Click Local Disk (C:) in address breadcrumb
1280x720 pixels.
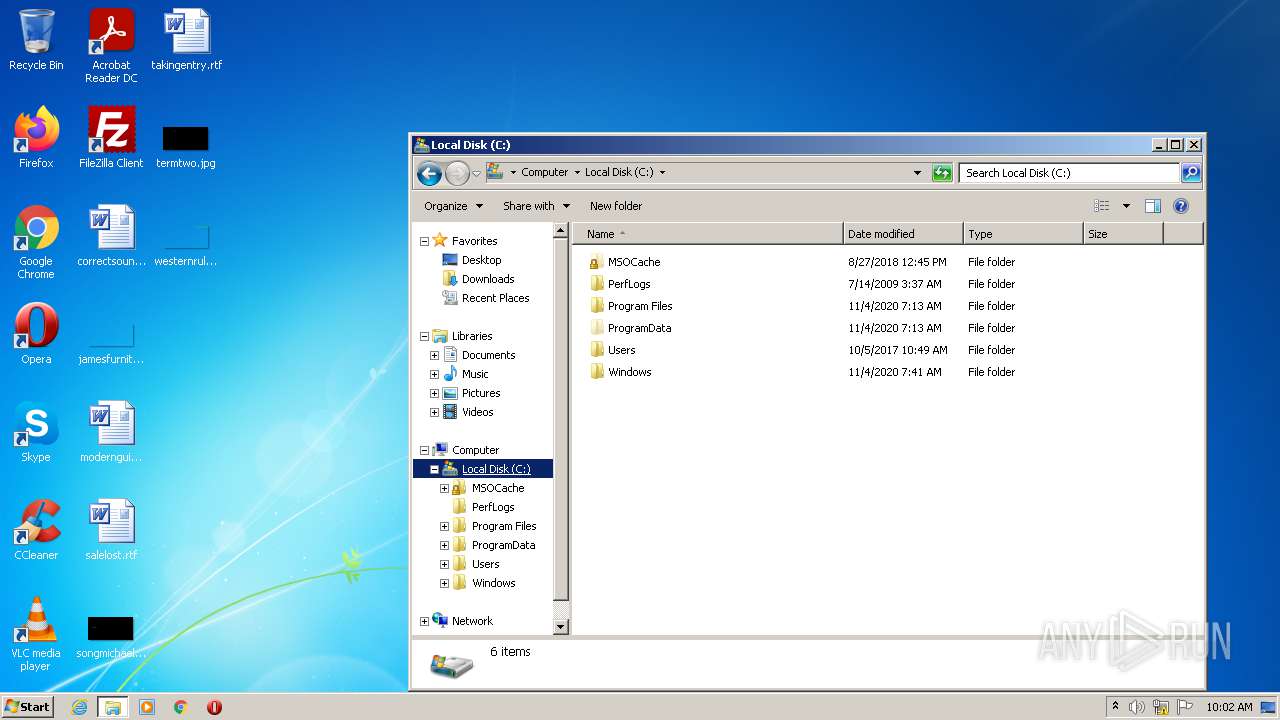[x=619, y=172]
